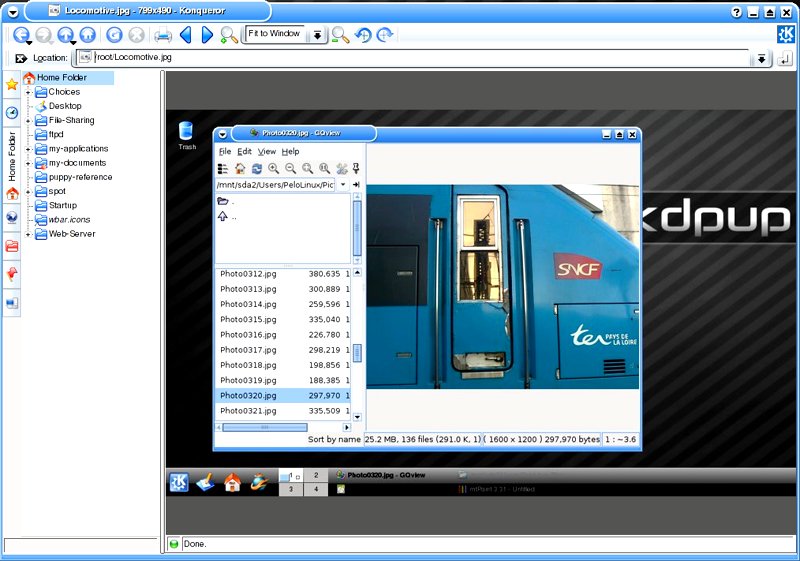Open the Konqueror window menu in title bar
The image size is (800, 561).
click(x=13, y=11)
